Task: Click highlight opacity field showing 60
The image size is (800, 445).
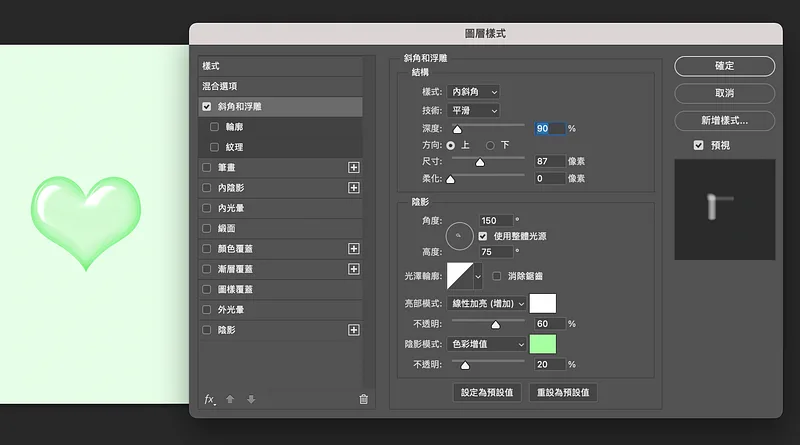Action: point(549,324)
